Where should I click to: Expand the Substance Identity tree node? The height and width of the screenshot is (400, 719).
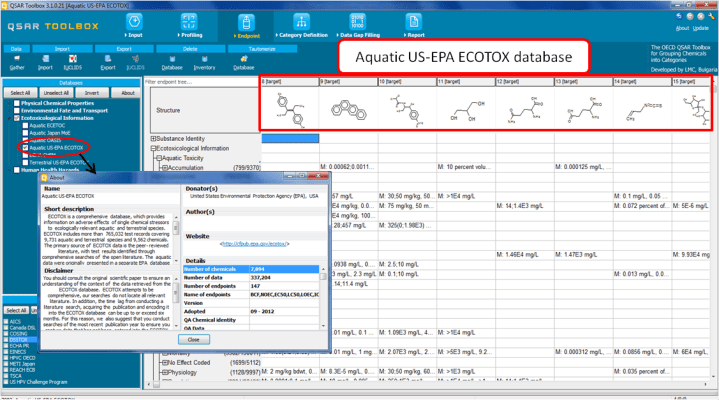pos(153,138)
